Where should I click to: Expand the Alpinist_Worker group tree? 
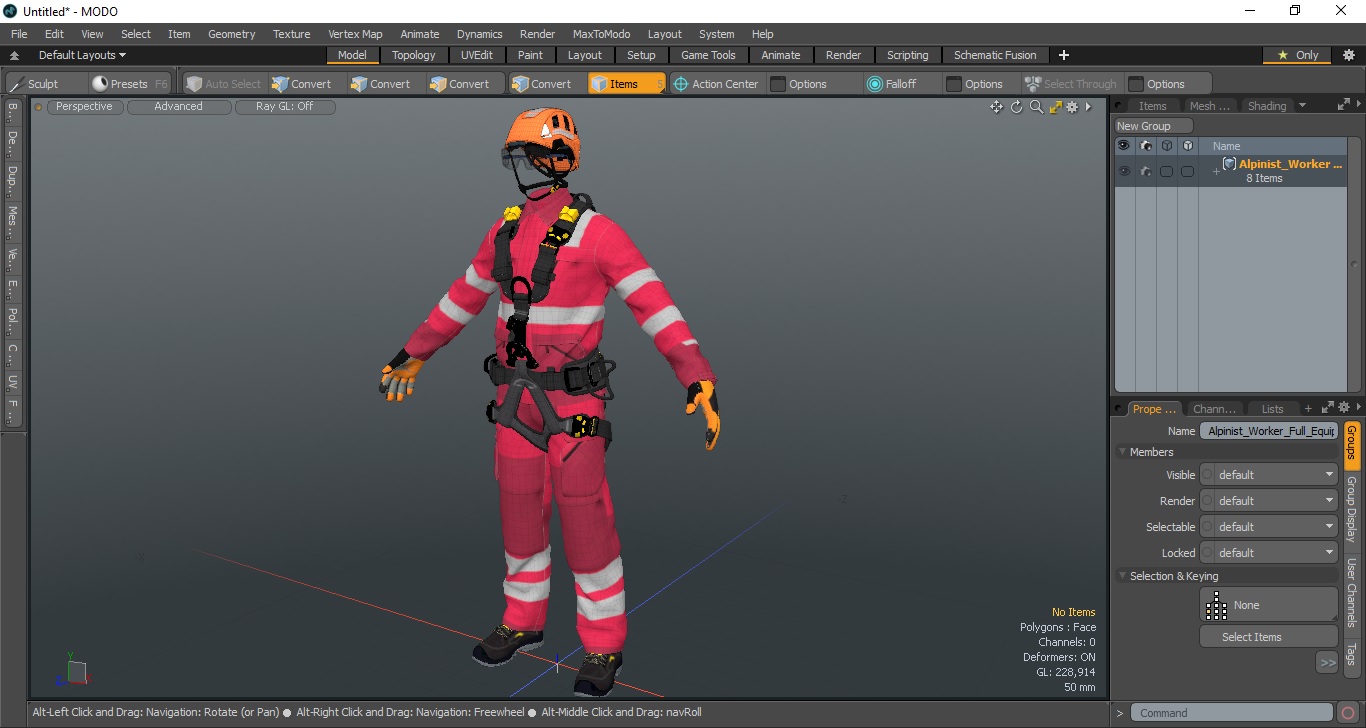1216,172
